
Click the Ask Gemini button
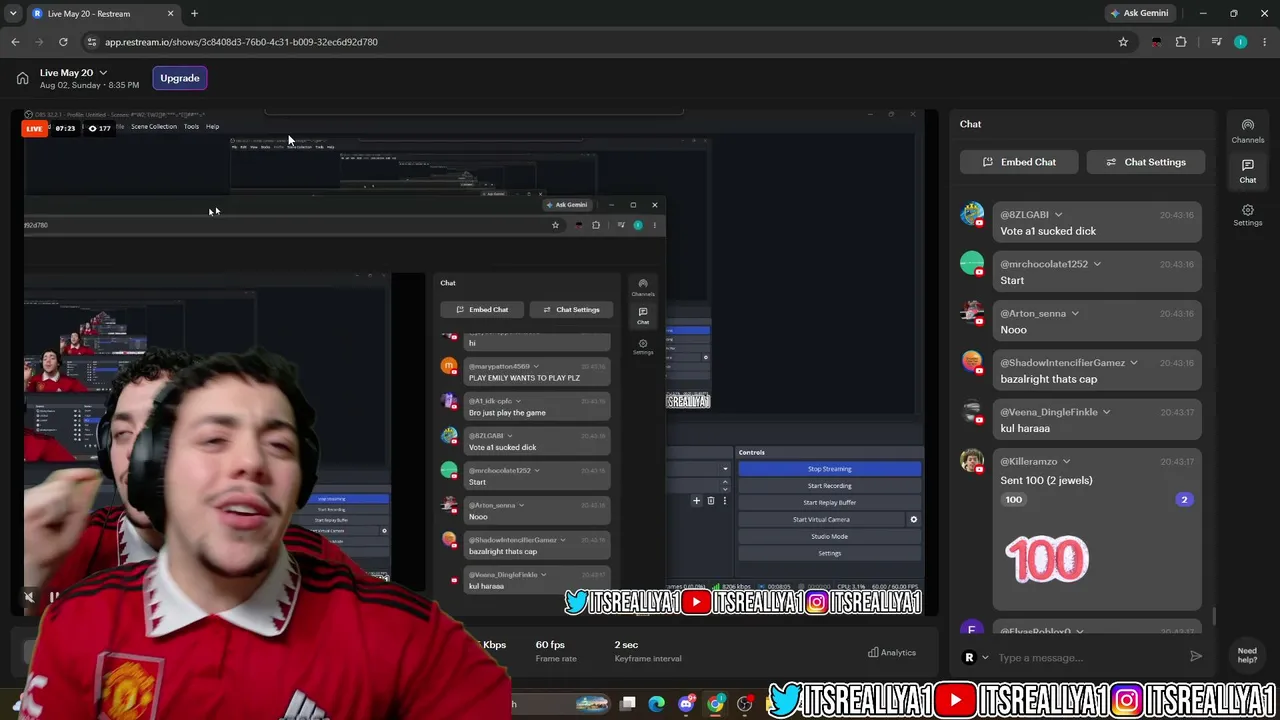tap(1139, 13)
